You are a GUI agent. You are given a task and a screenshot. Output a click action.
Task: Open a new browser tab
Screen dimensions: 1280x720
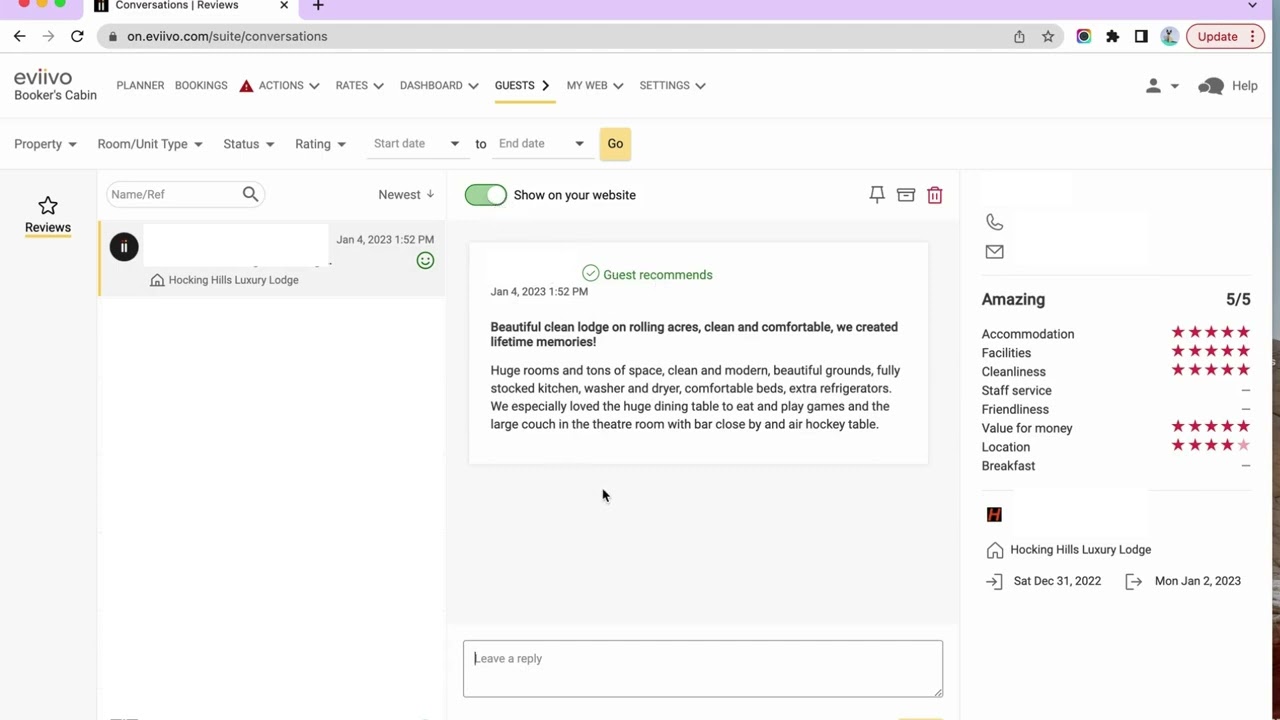[318, 6]
